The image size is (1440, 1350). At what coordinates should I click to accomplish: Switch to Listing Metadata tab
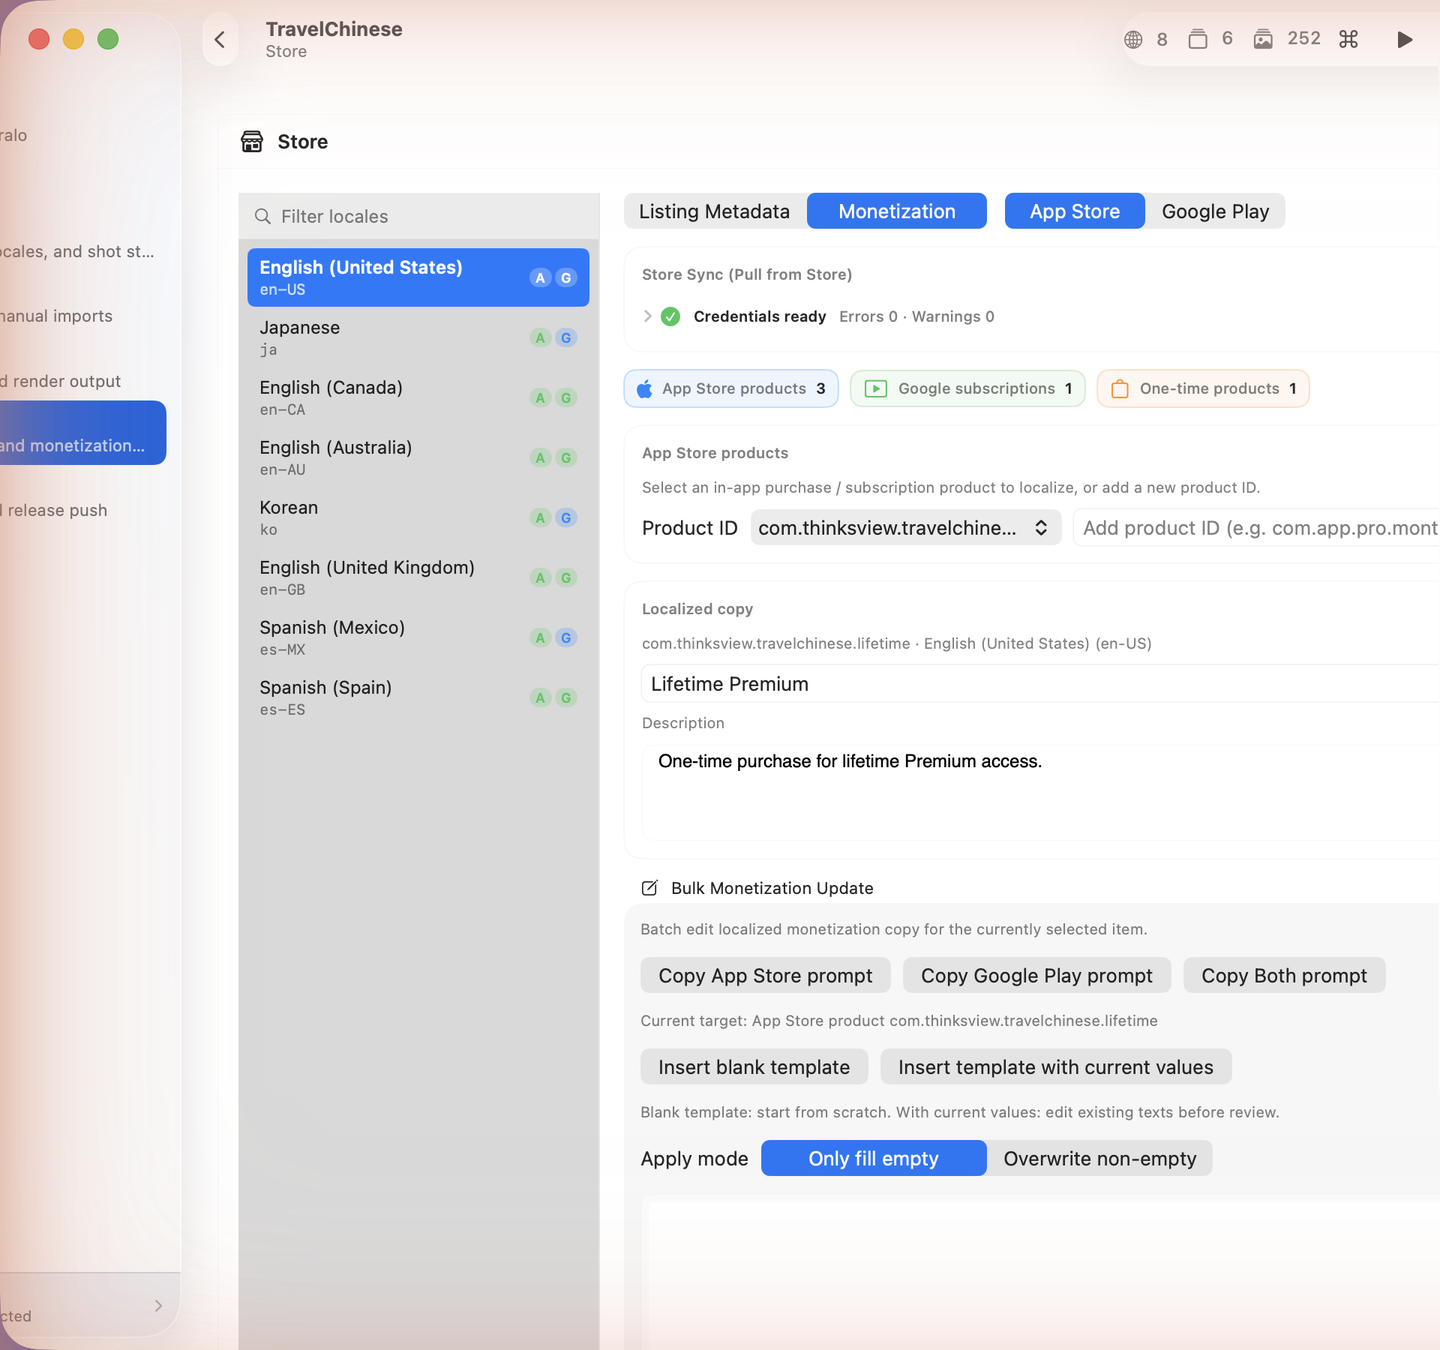(715, 211)
